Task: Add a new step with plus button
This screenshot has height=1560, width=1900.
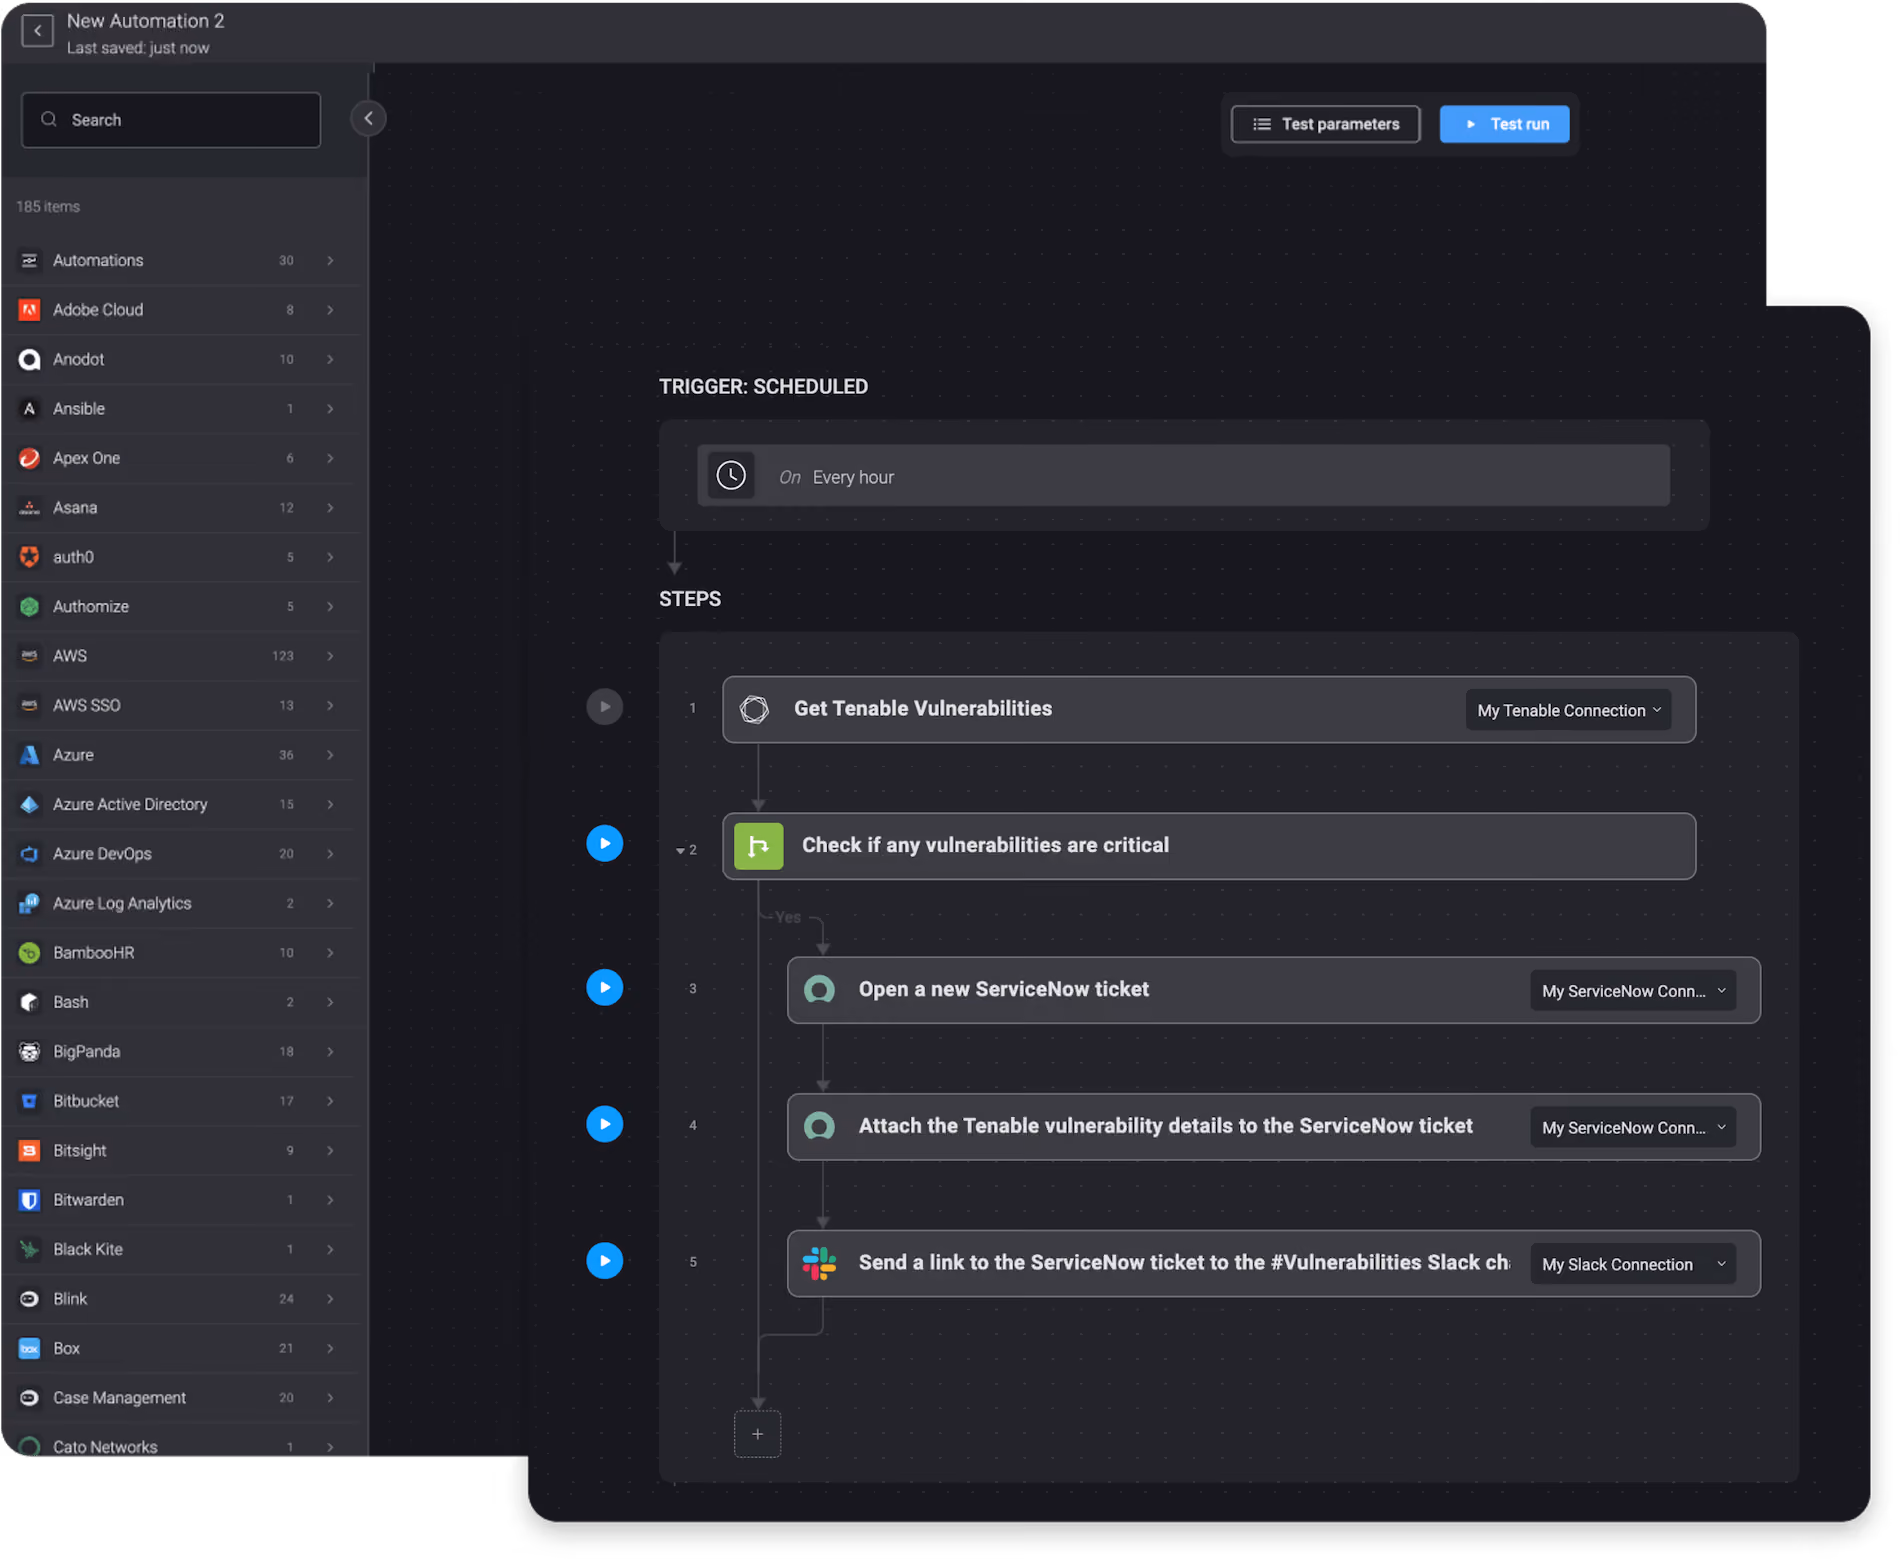Action: (757, 1434)
